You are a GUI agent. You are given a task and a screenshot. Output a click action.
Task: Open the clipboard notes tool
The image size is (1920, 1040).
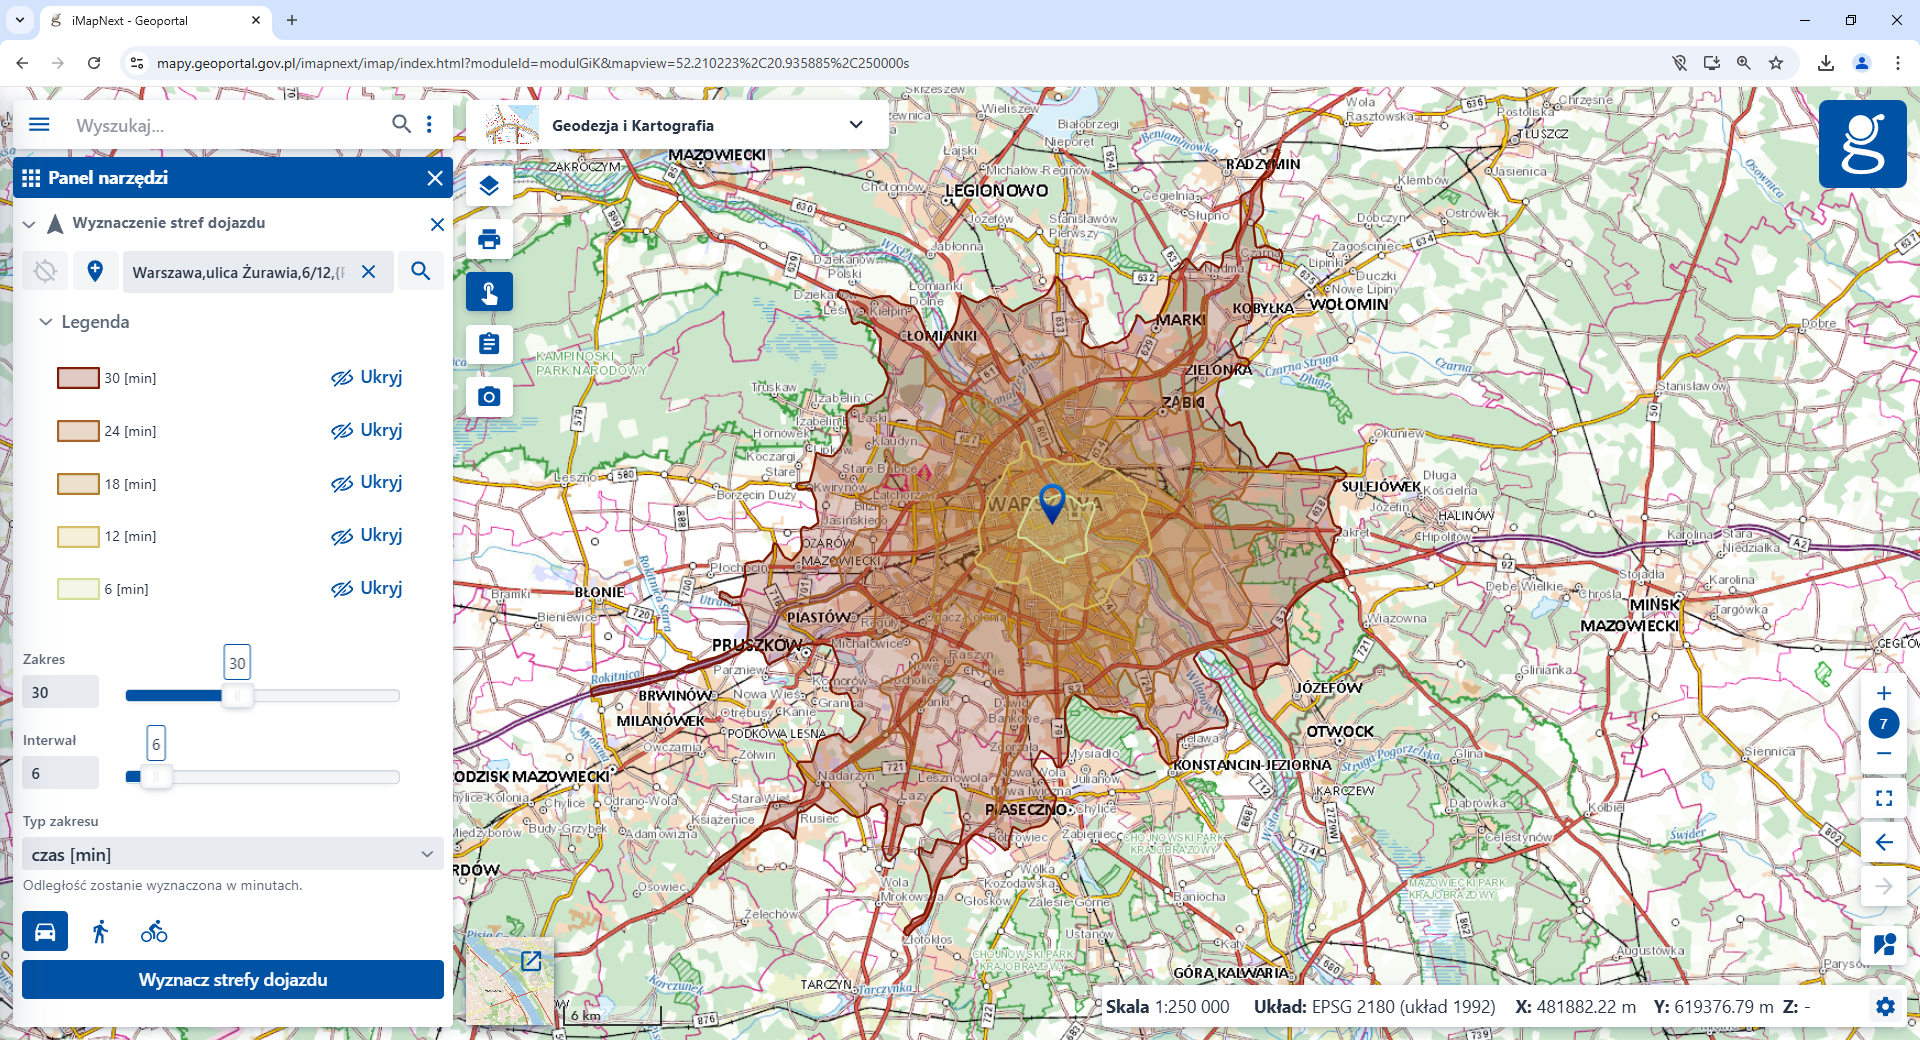(x=489, y=344)
